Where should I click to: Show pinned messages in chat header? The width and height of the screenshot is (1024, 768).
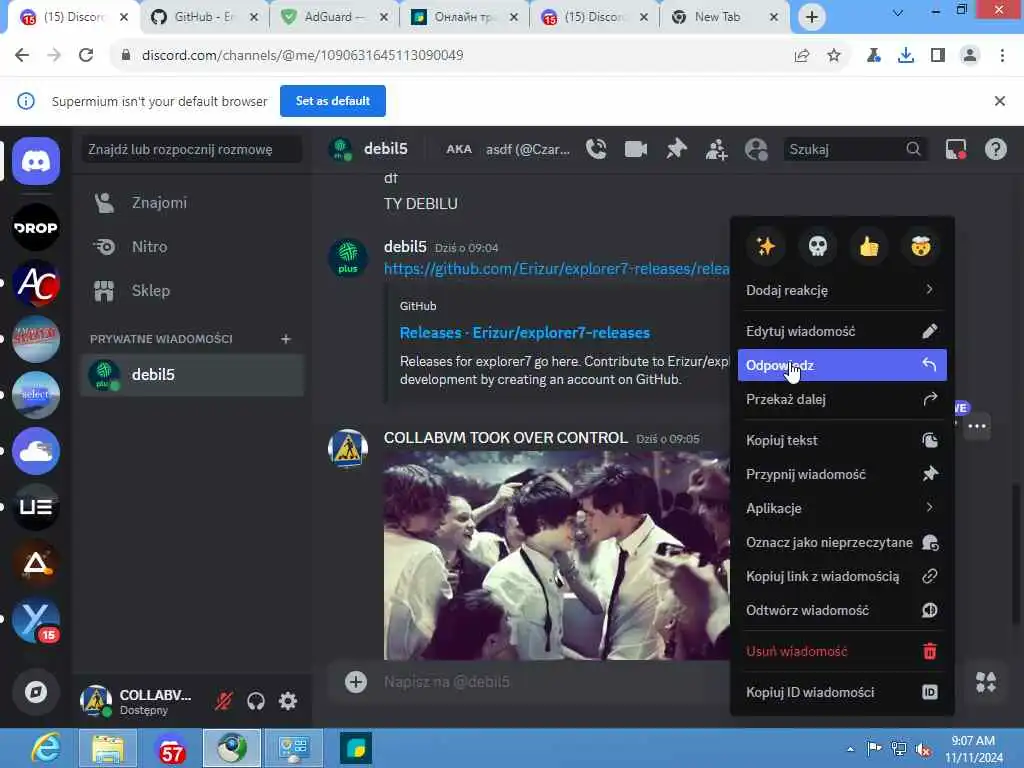point(676,150)
